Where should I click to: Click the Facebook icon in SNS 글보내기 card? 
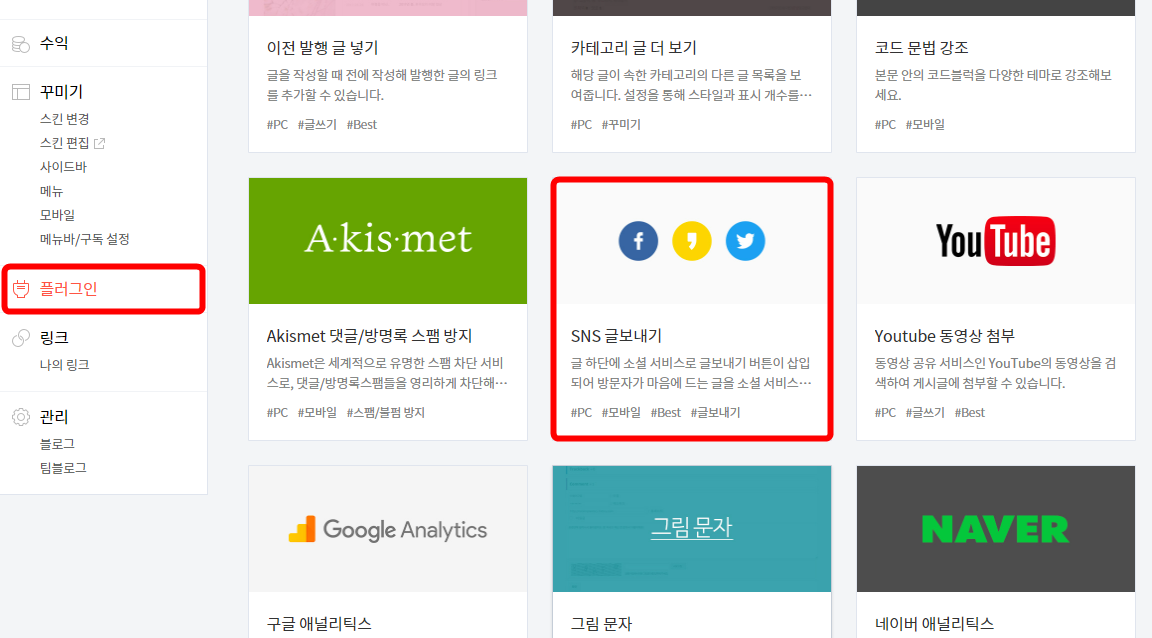638,240
